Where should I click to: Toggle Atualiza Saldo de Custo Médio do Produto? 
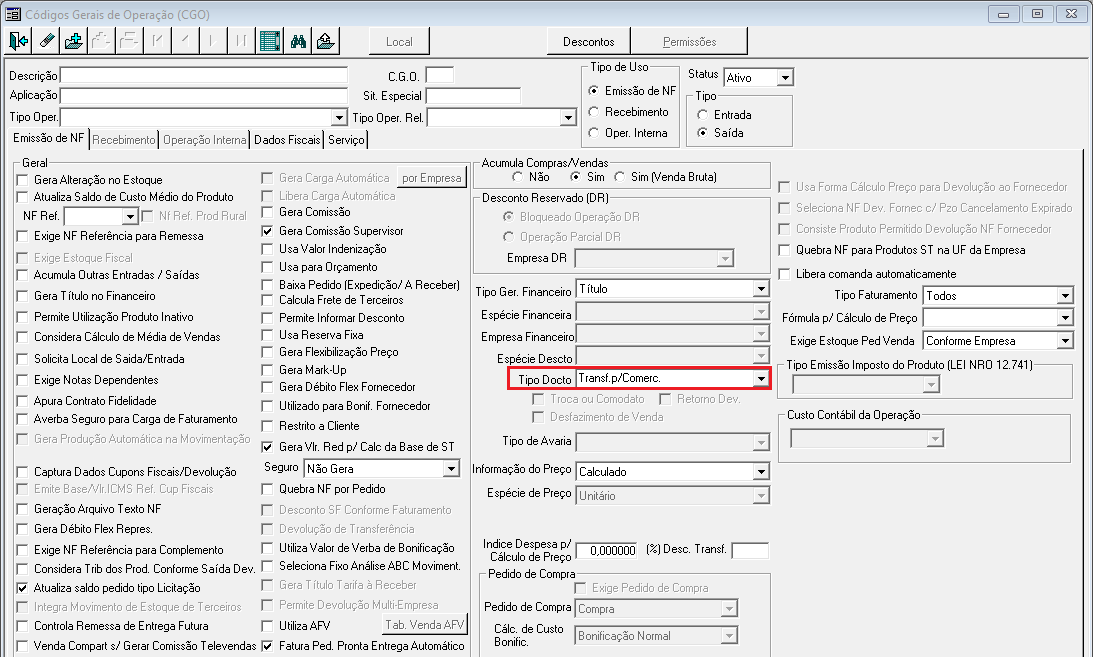pos(22,197)
